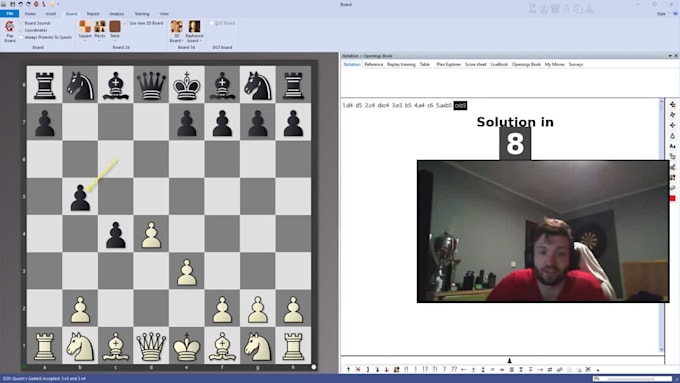
Task: Click the help icon beside Style
Action: (x=675, y=13)
